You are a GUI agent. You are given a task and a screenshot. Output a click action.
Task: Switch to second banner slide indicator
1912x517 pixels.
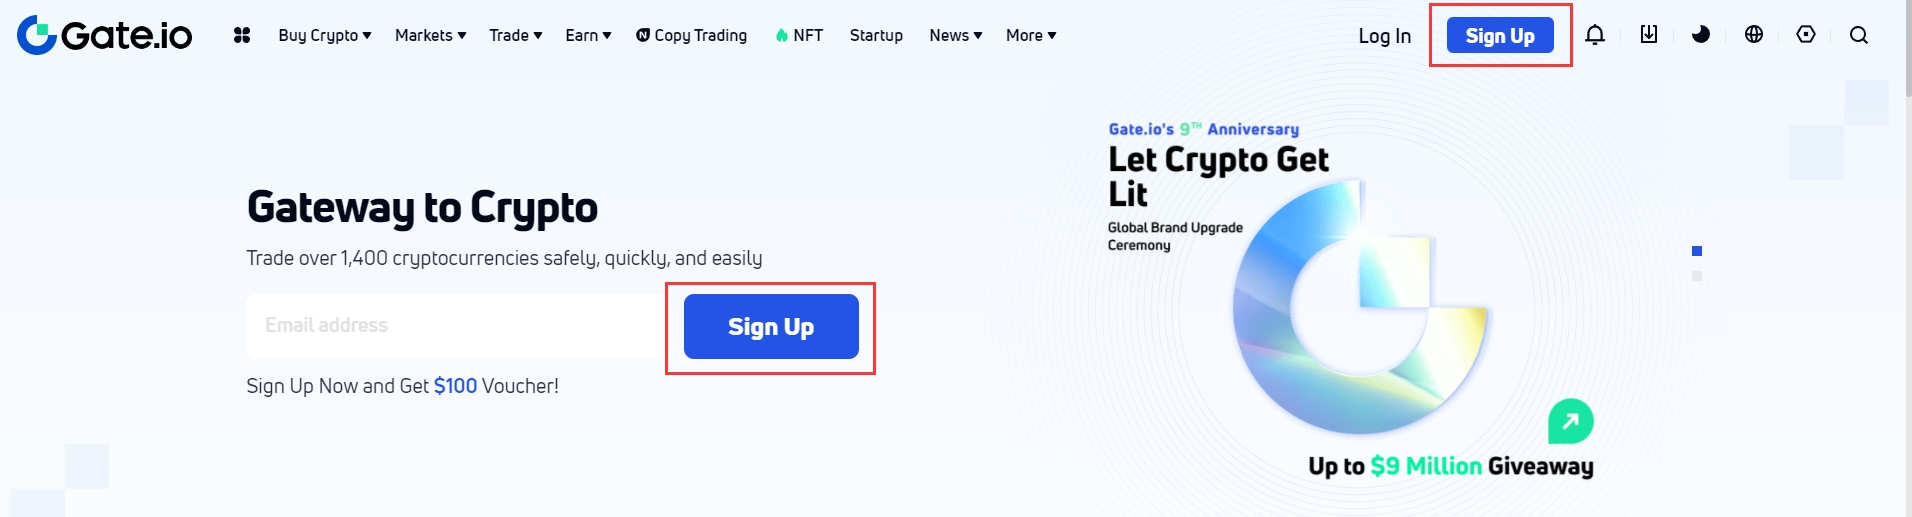[1697, 276]
